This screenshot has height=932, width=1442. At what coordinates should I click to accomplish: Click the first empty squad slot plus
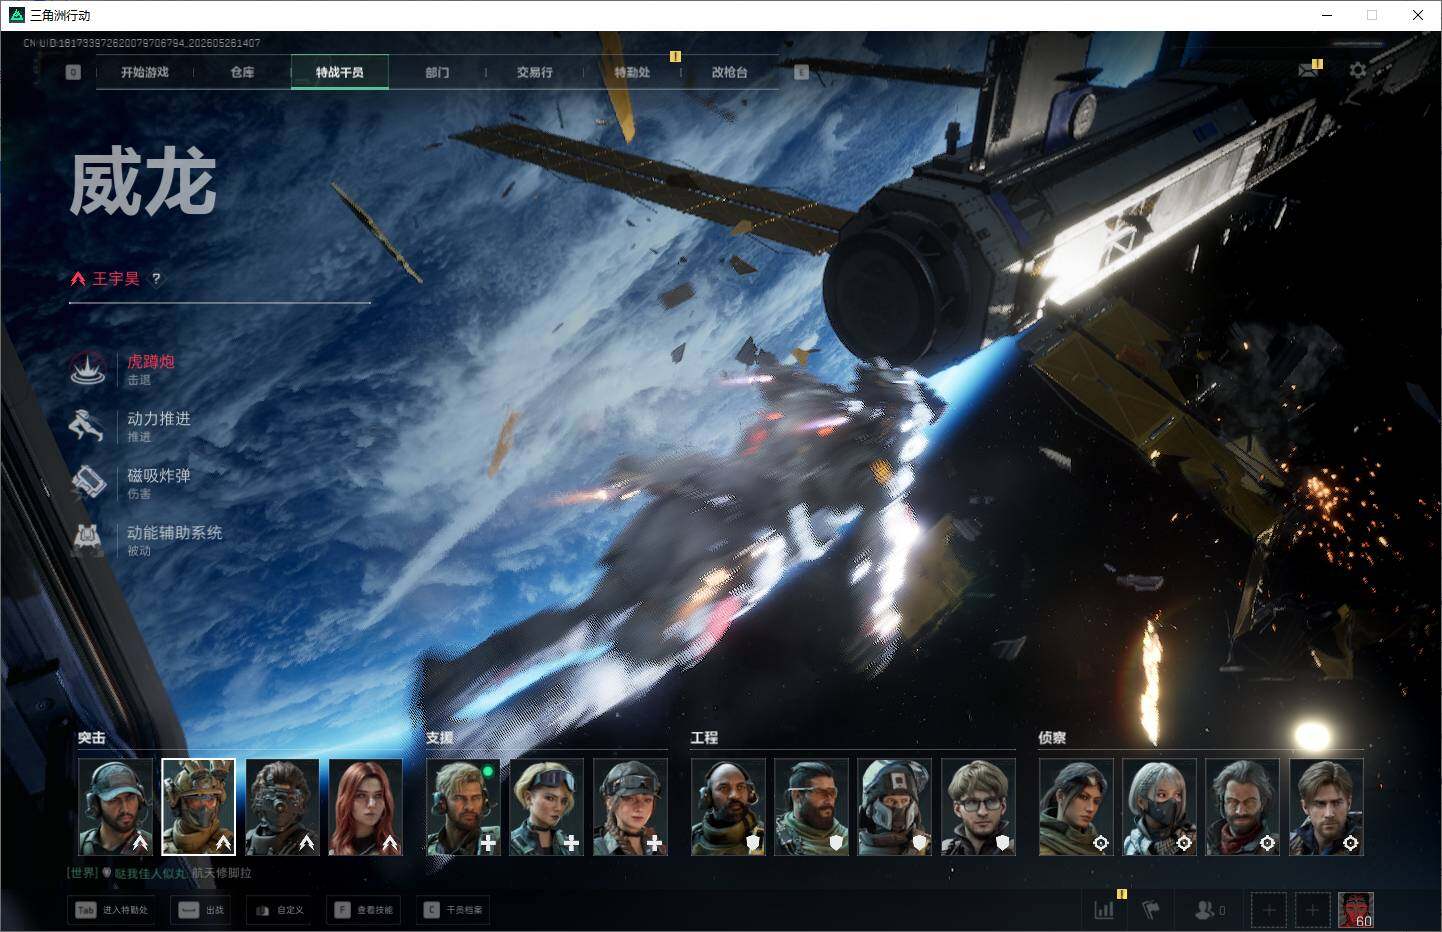click(x=1269, y=910)
